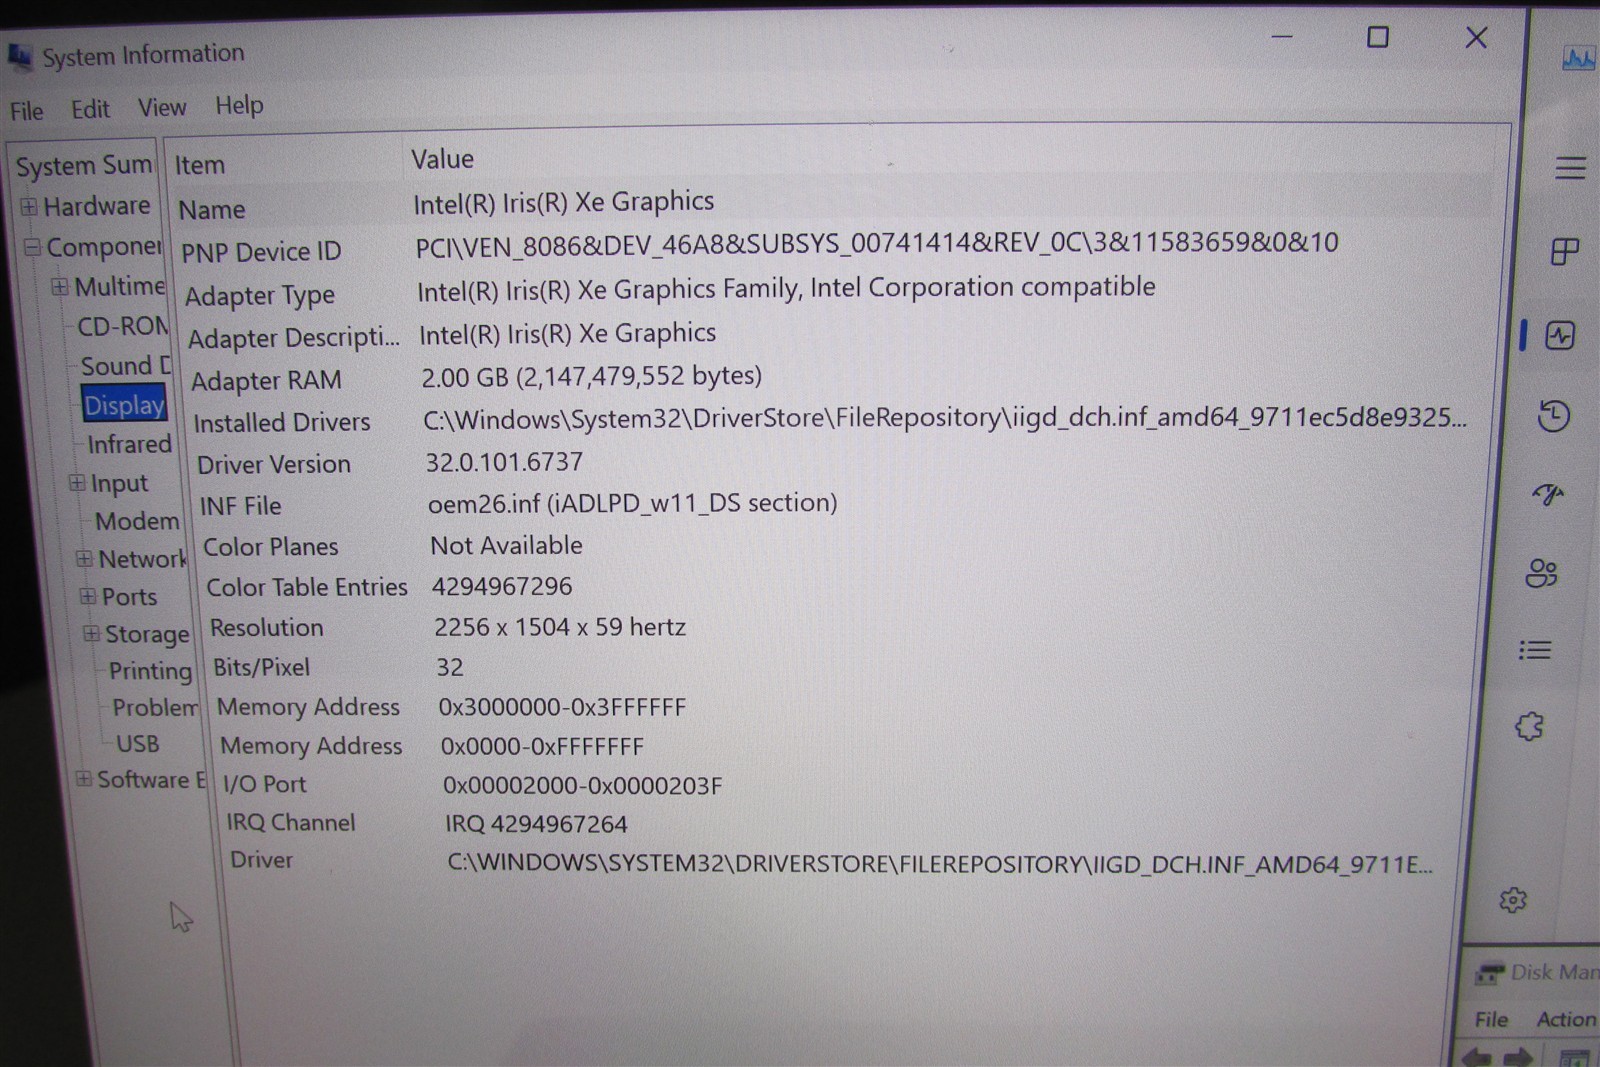
Task: Select the Adapter RAM value 2.00 GB
Action: (x=591, y=376)
